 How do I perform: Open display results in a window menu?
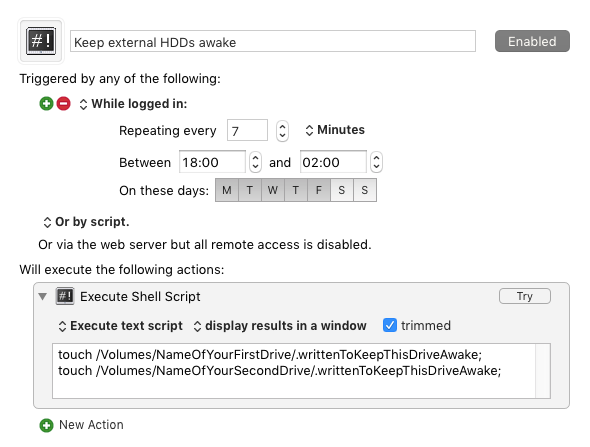tap(280, 326)
